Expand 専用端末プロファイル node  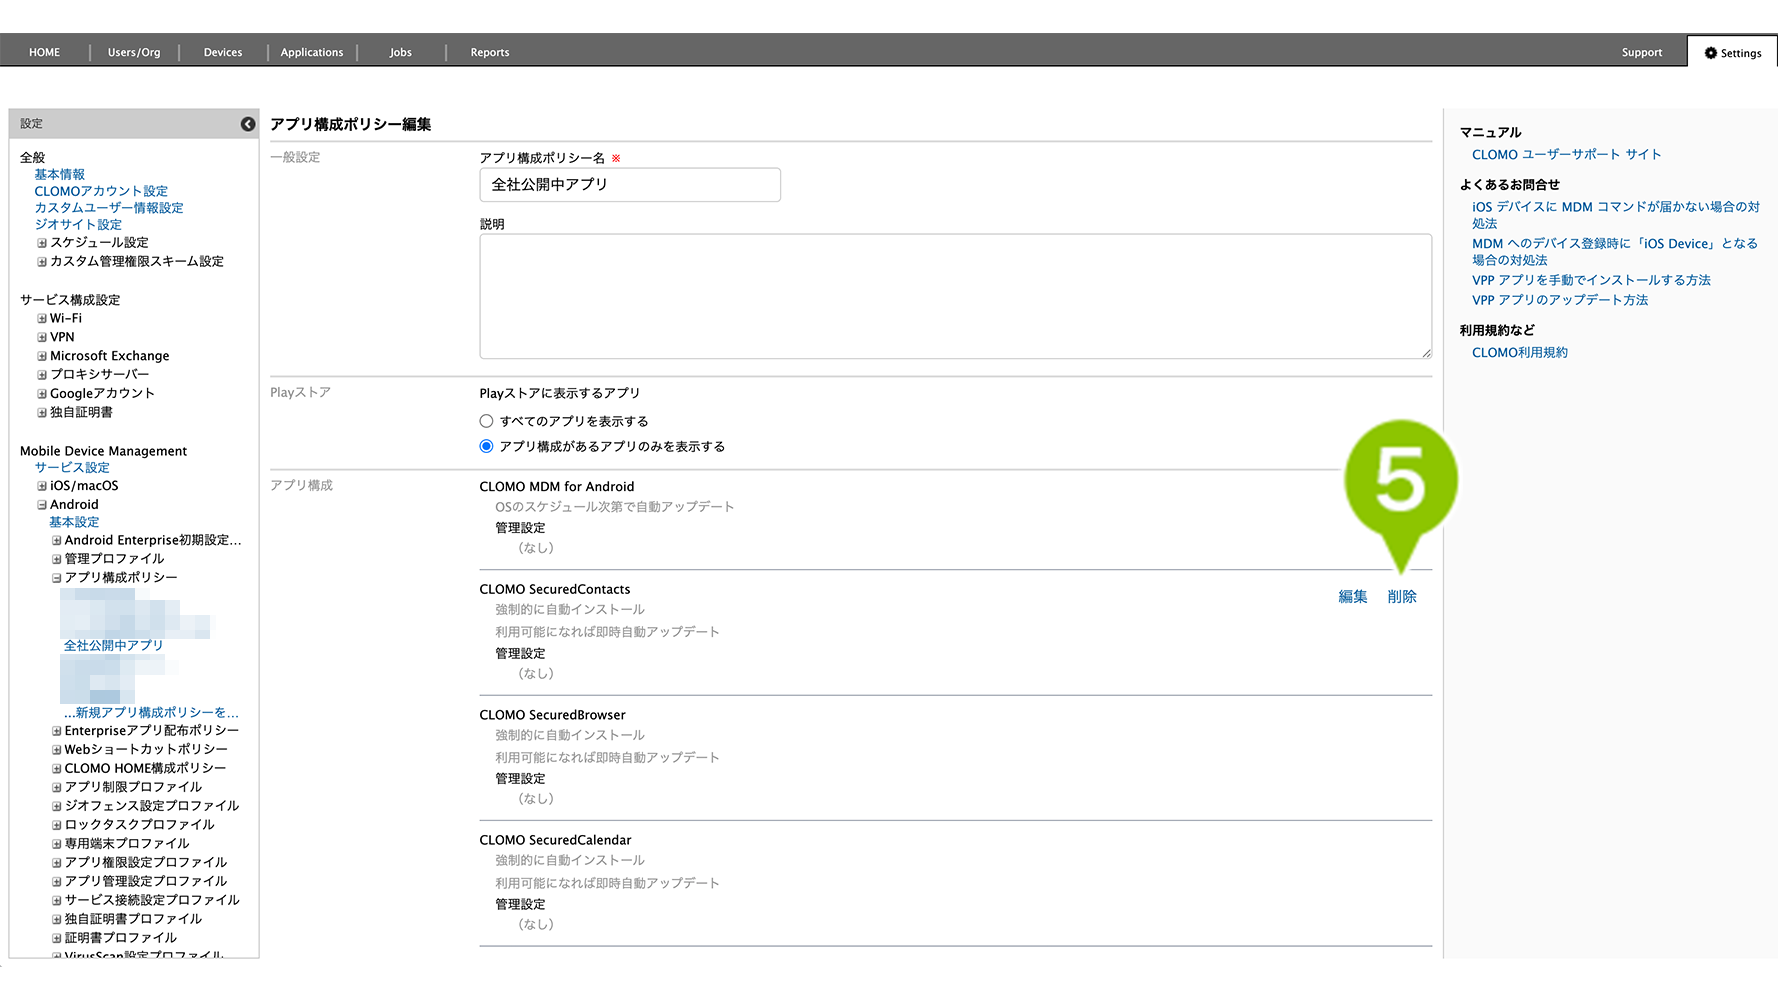click(x=57, y=844)
